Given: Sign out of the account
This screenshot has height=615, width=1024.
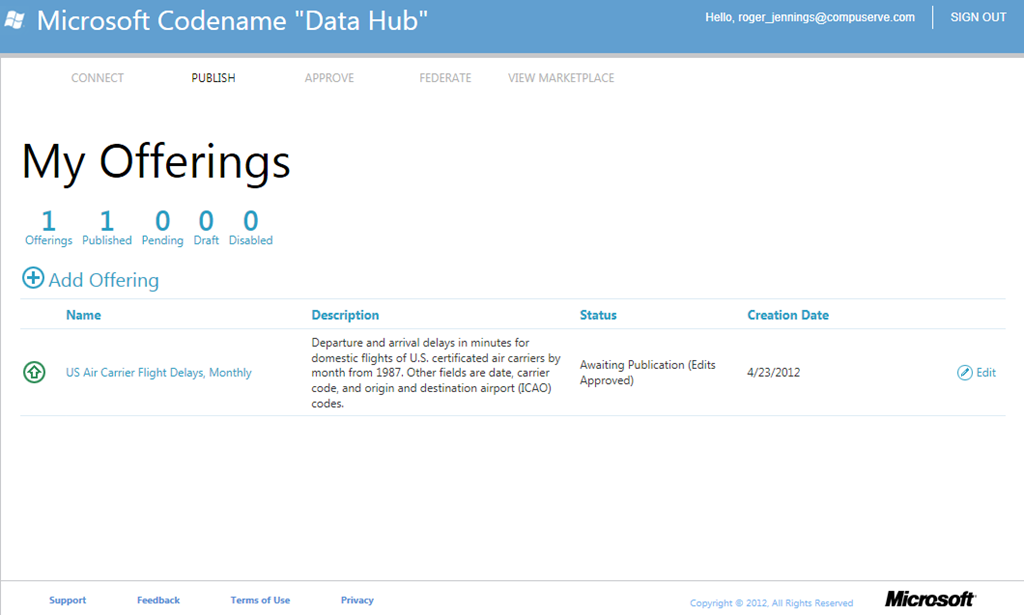Looking at the screenshot, I should [x=978, y=18].
